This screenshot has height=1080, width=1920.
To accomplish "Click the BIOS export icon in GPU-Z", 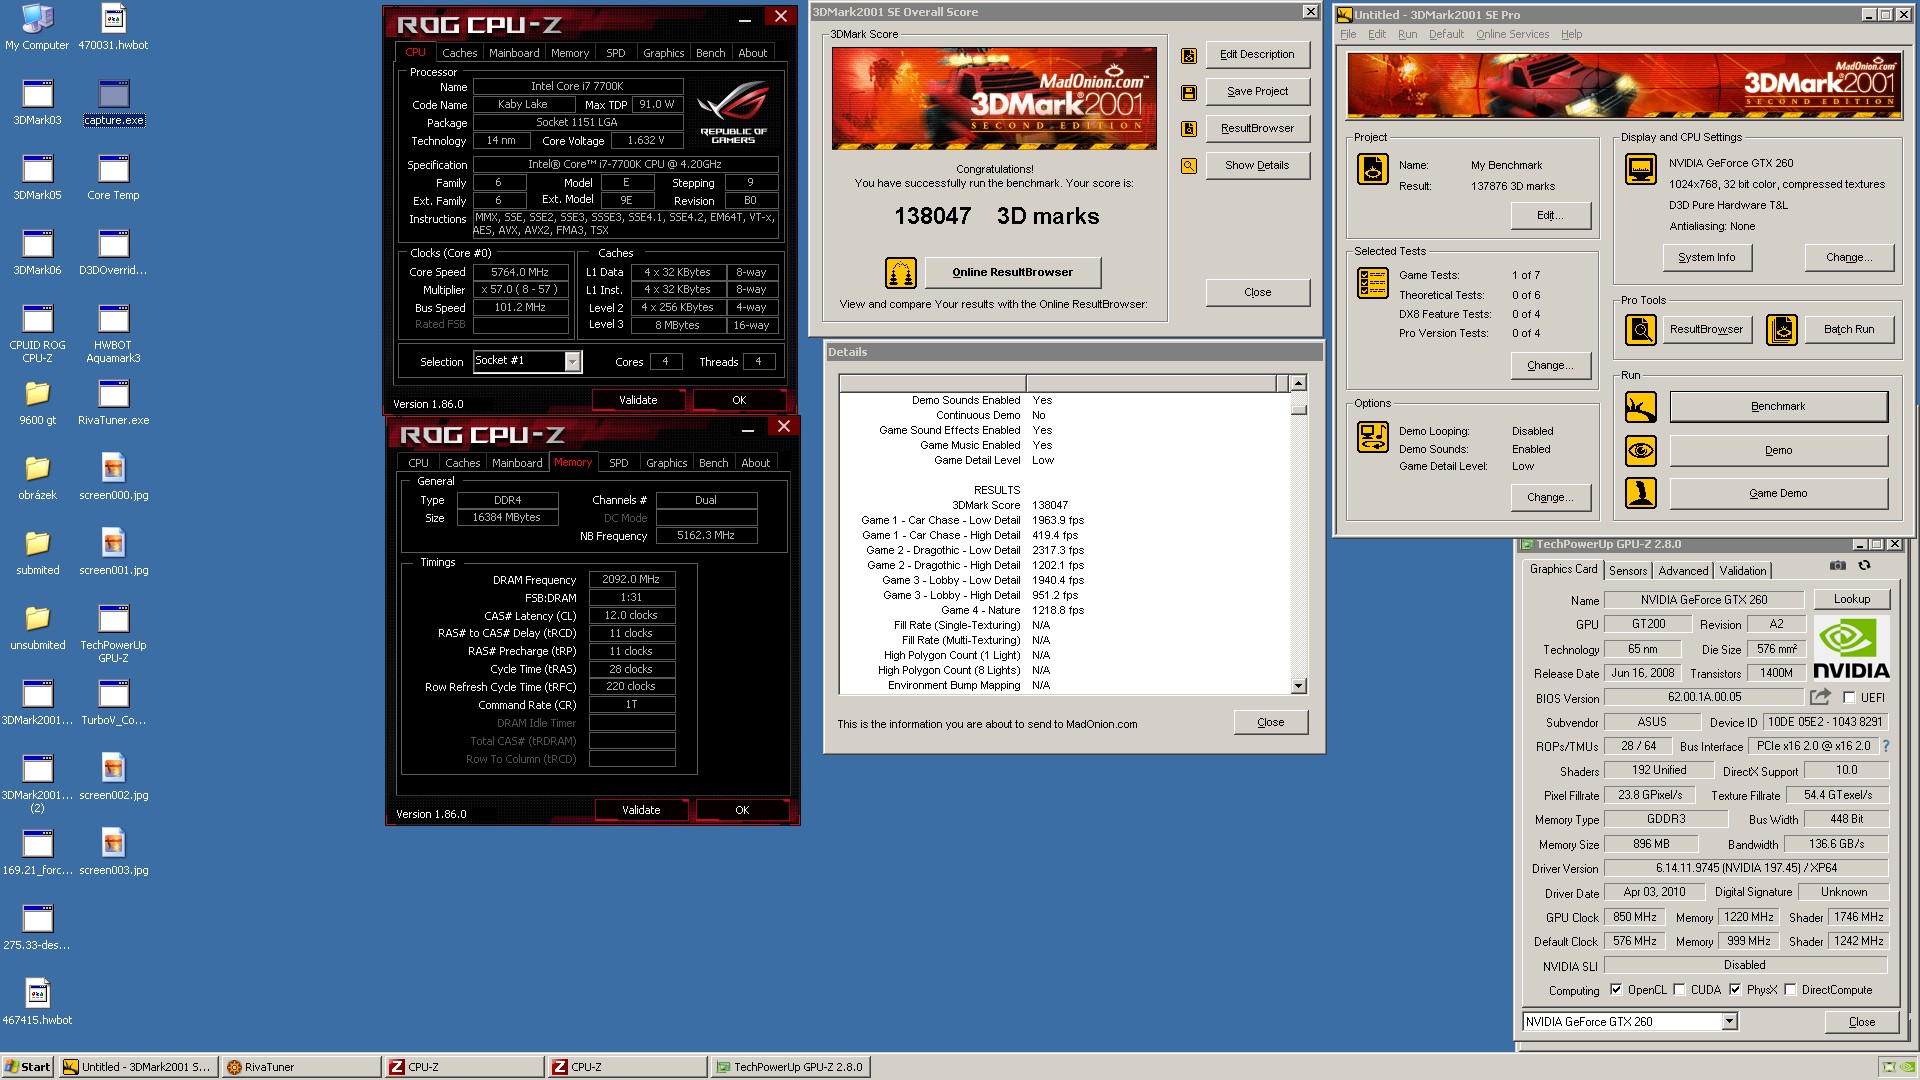I will 1820,697.
